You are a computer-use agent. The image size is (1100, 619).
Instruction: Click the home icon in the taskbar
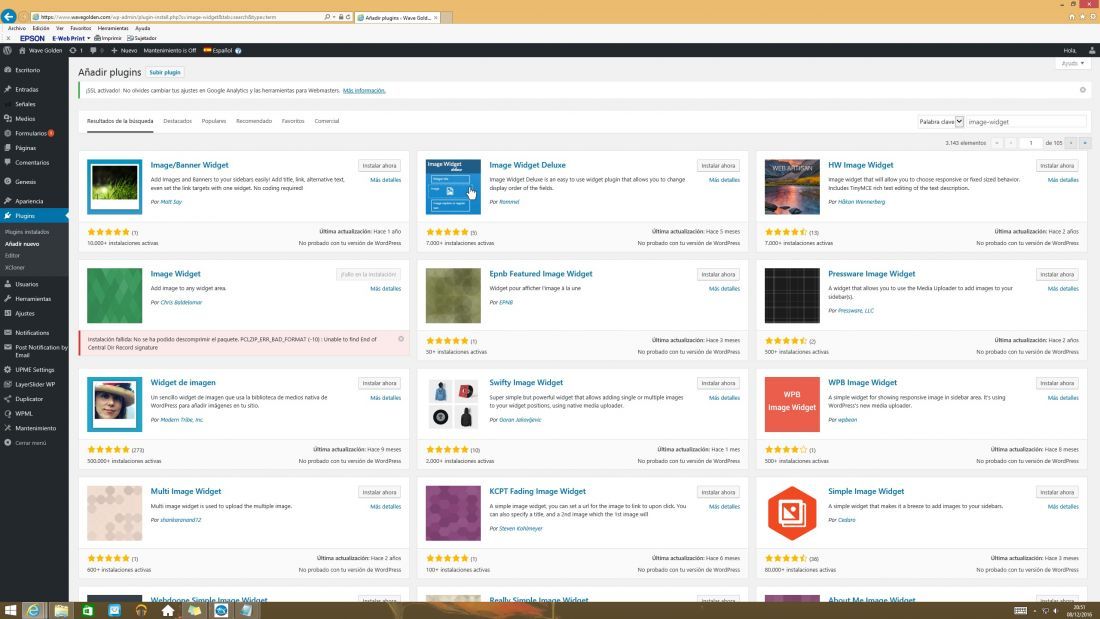pyautogui.click(x=168, y=611)
